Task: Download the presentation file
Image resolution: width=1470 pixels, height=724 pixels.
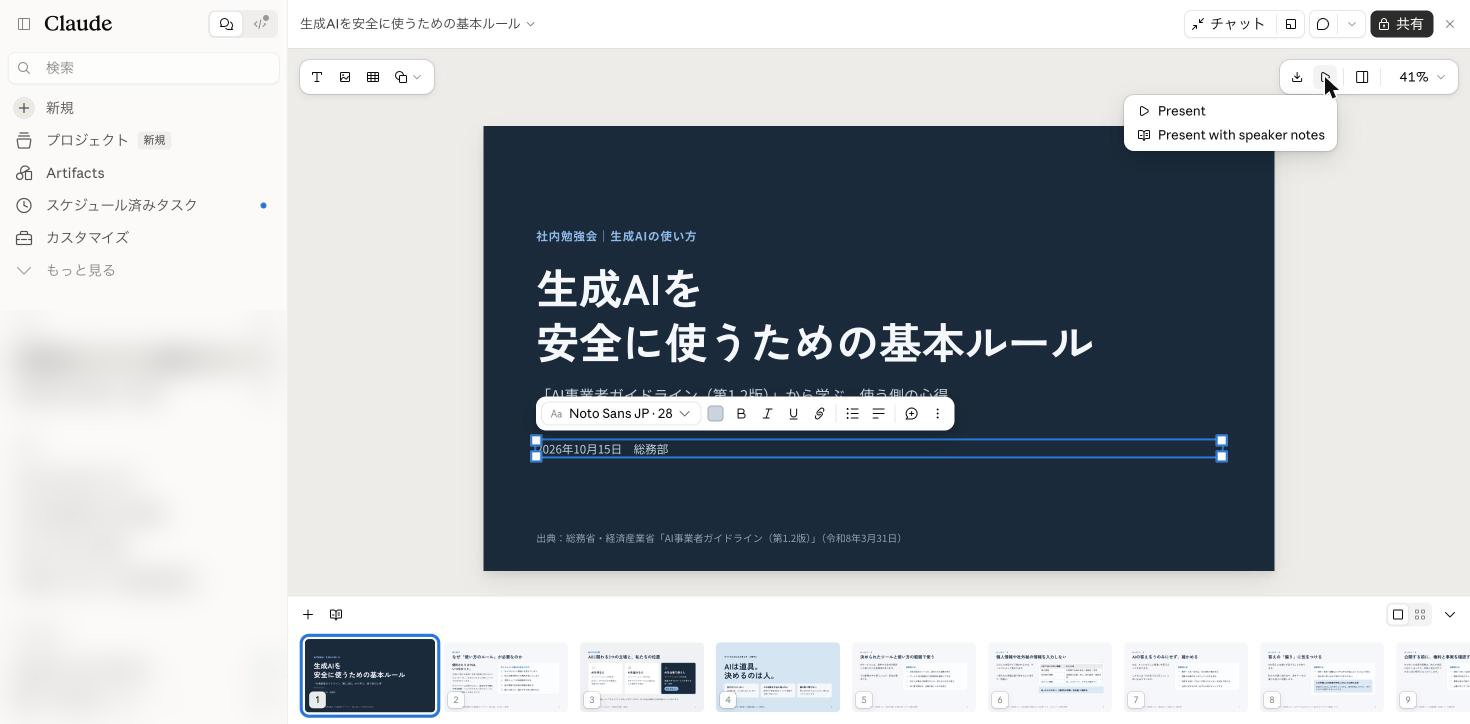Action: point(1297,77)
